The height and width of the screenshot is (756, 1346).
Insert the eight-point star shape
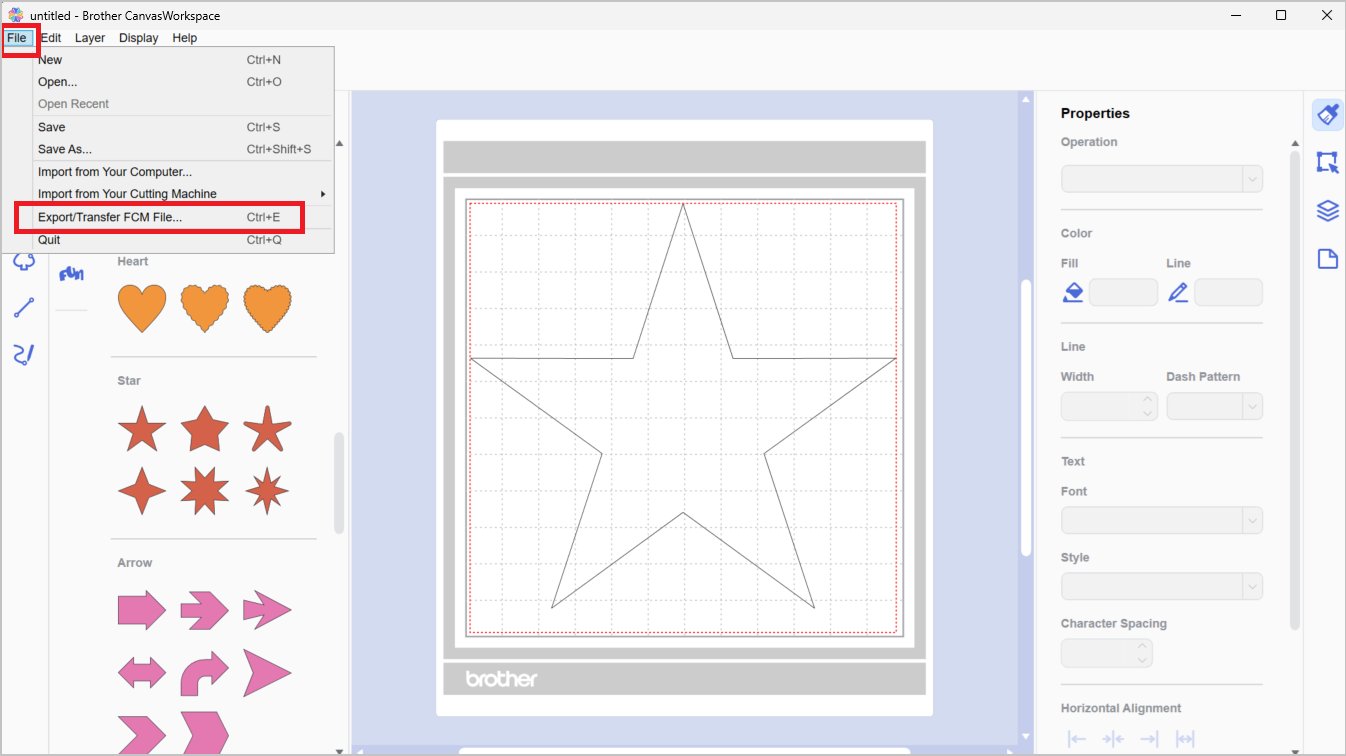[205, 491]
